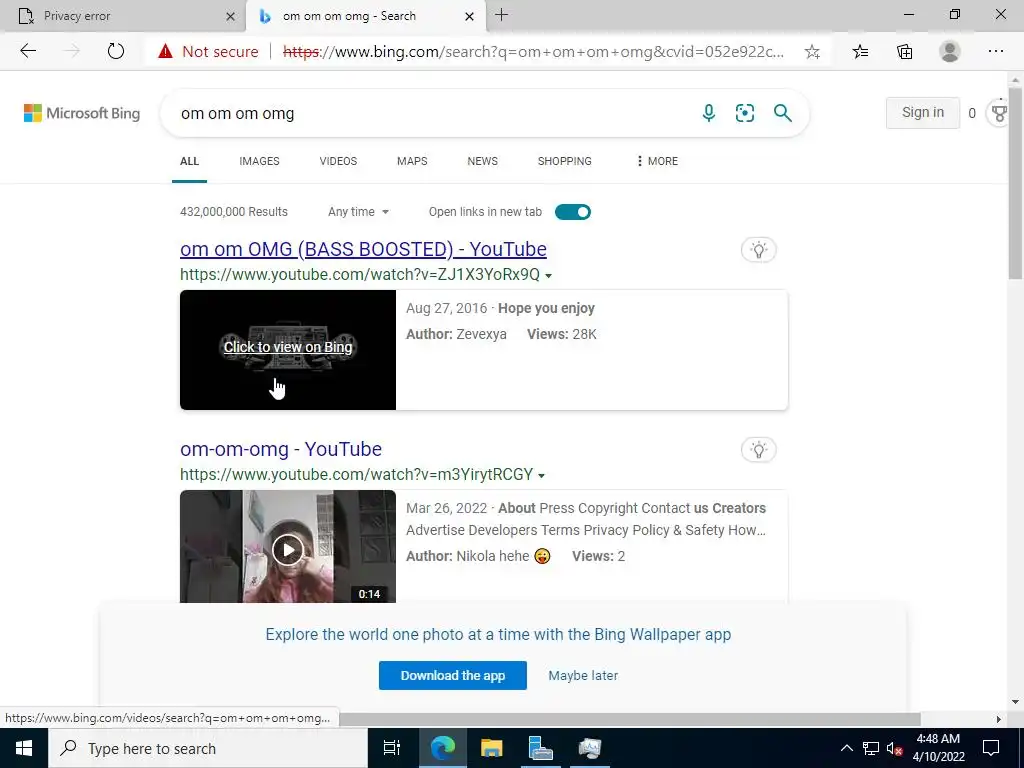Click lightbulb icon beside om-om-omg result
This screenshot has width=1024, height=768.
[758, 449]
